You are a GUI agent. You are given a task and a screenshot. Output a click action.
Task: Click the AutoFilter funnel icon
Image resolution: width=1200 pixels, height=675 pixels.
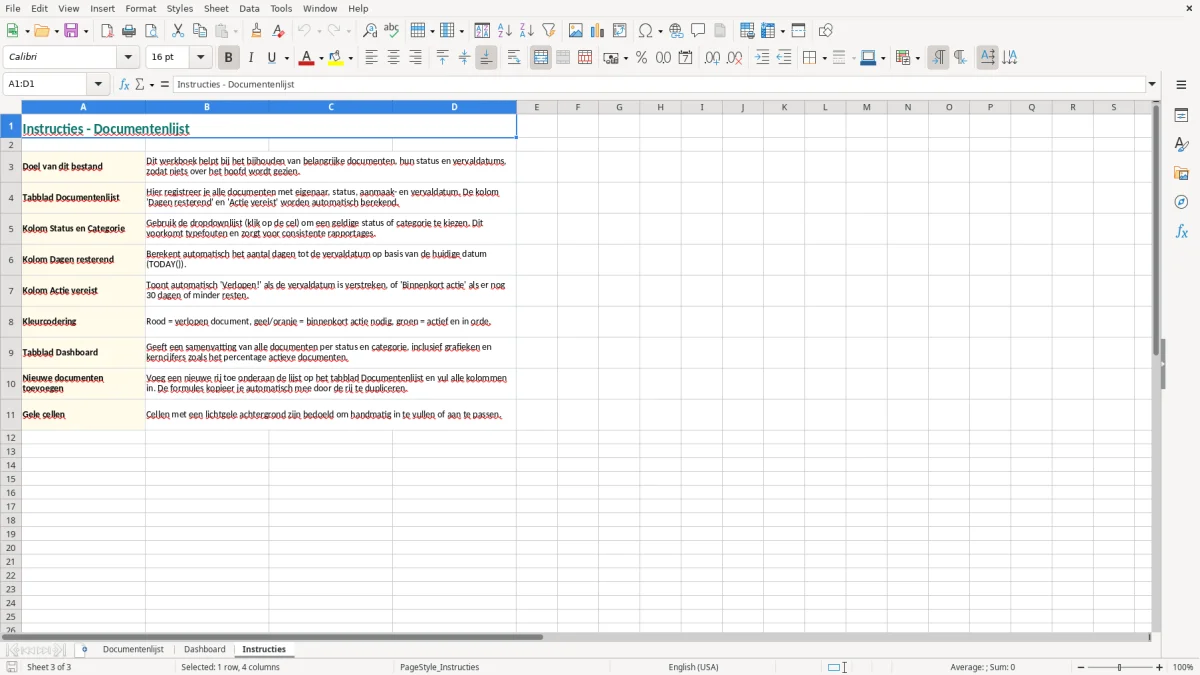548,31
